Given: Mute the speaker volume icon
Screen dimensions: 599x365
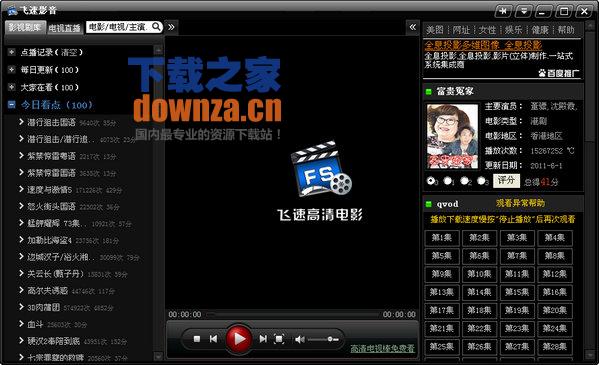Looking at the screenshot, I should point(300,339).
